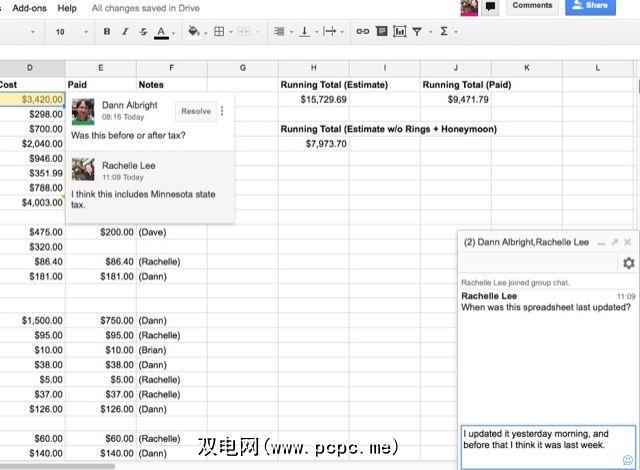Viewport: 640px width, 470px height.
Task: Open the functions sigma menu
Action: pos(444,31)
